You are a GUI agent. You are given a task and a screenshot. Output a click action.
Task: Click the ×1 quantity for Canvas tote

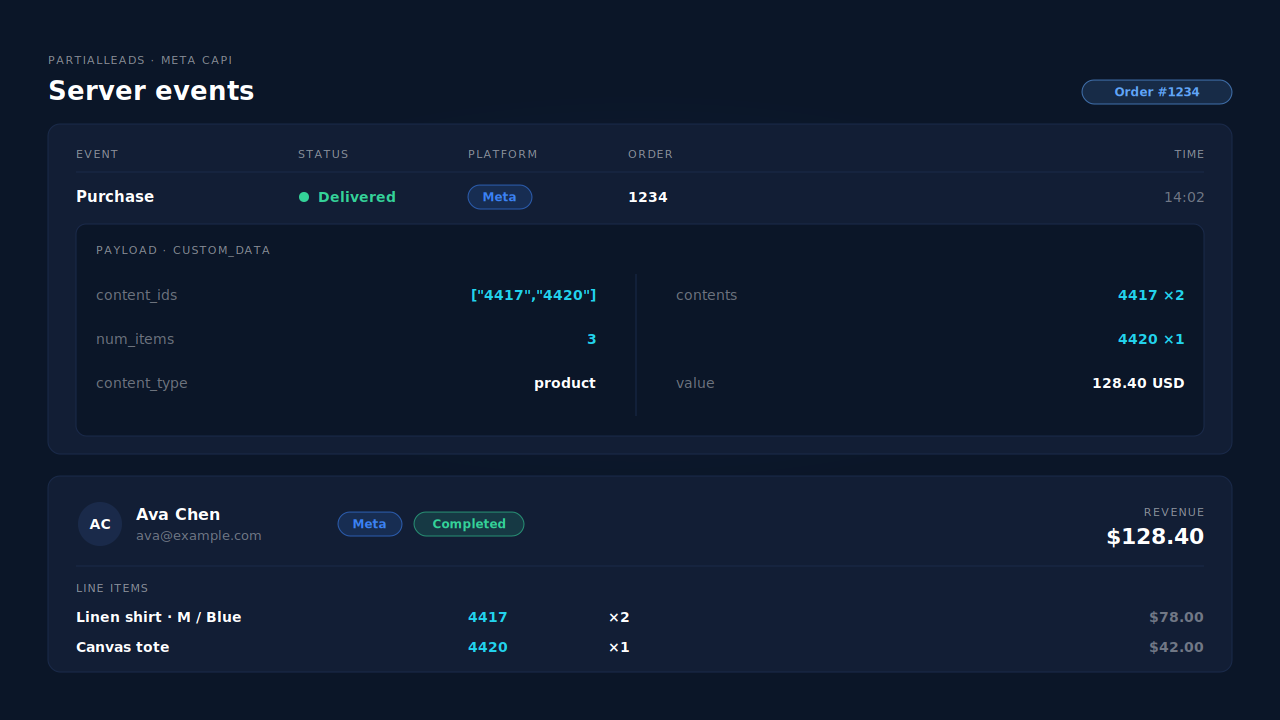(619, 647)
